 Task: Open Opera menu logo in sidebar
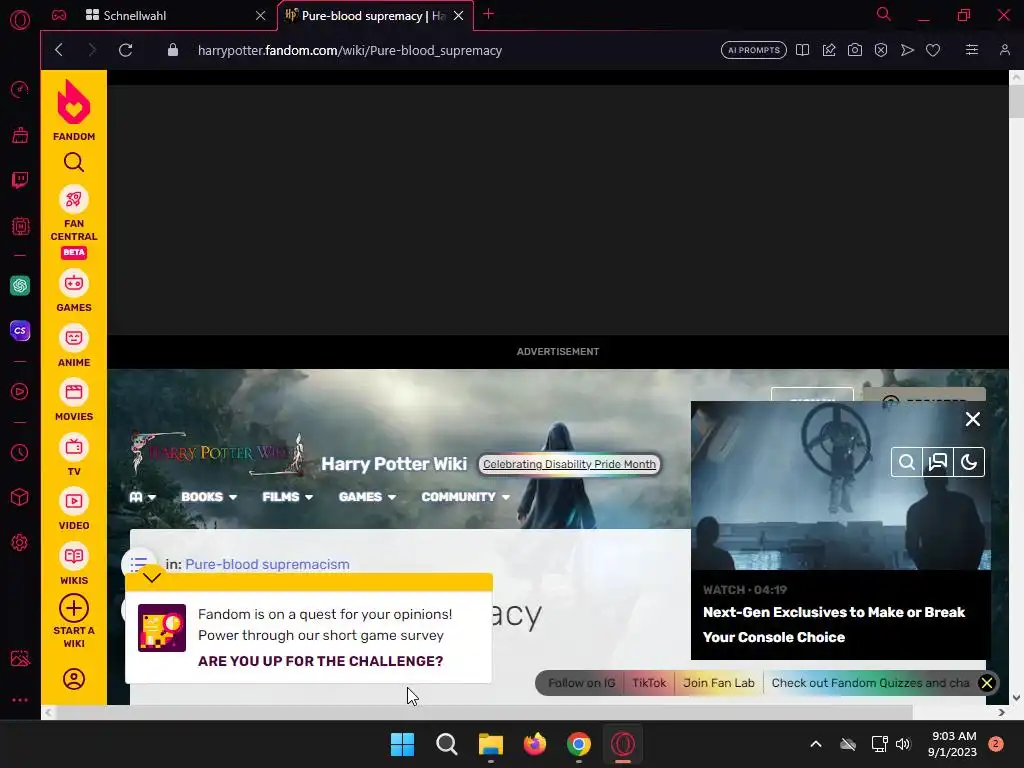click(20, 20)
